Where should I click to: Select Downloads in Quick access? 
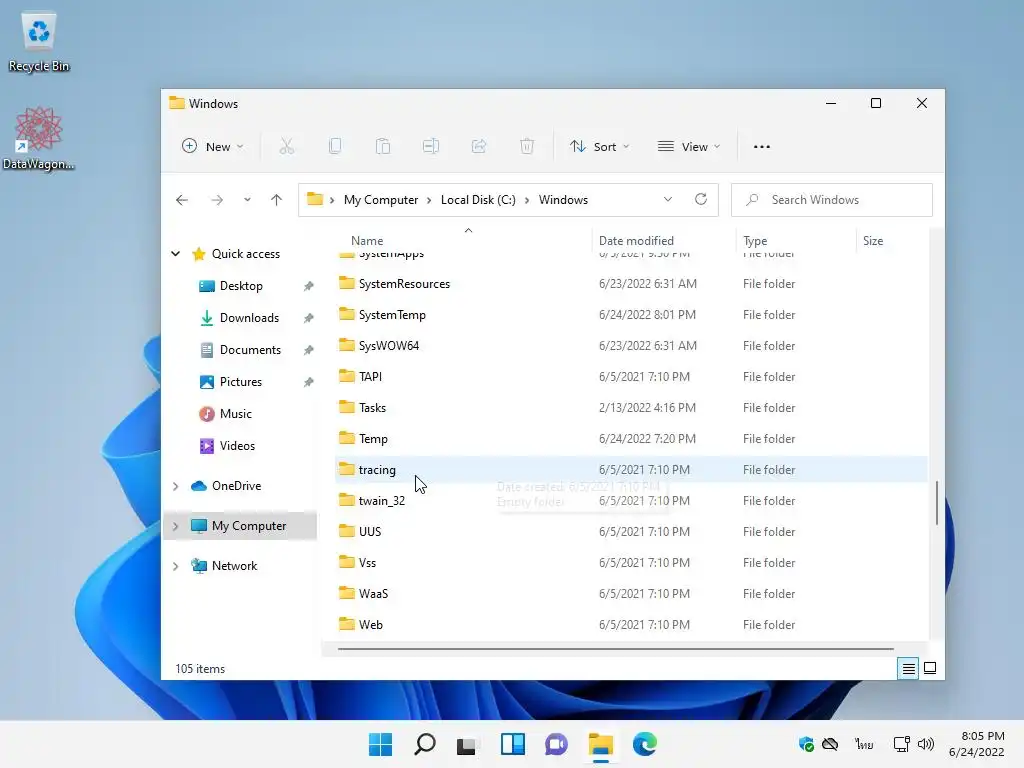249,317
